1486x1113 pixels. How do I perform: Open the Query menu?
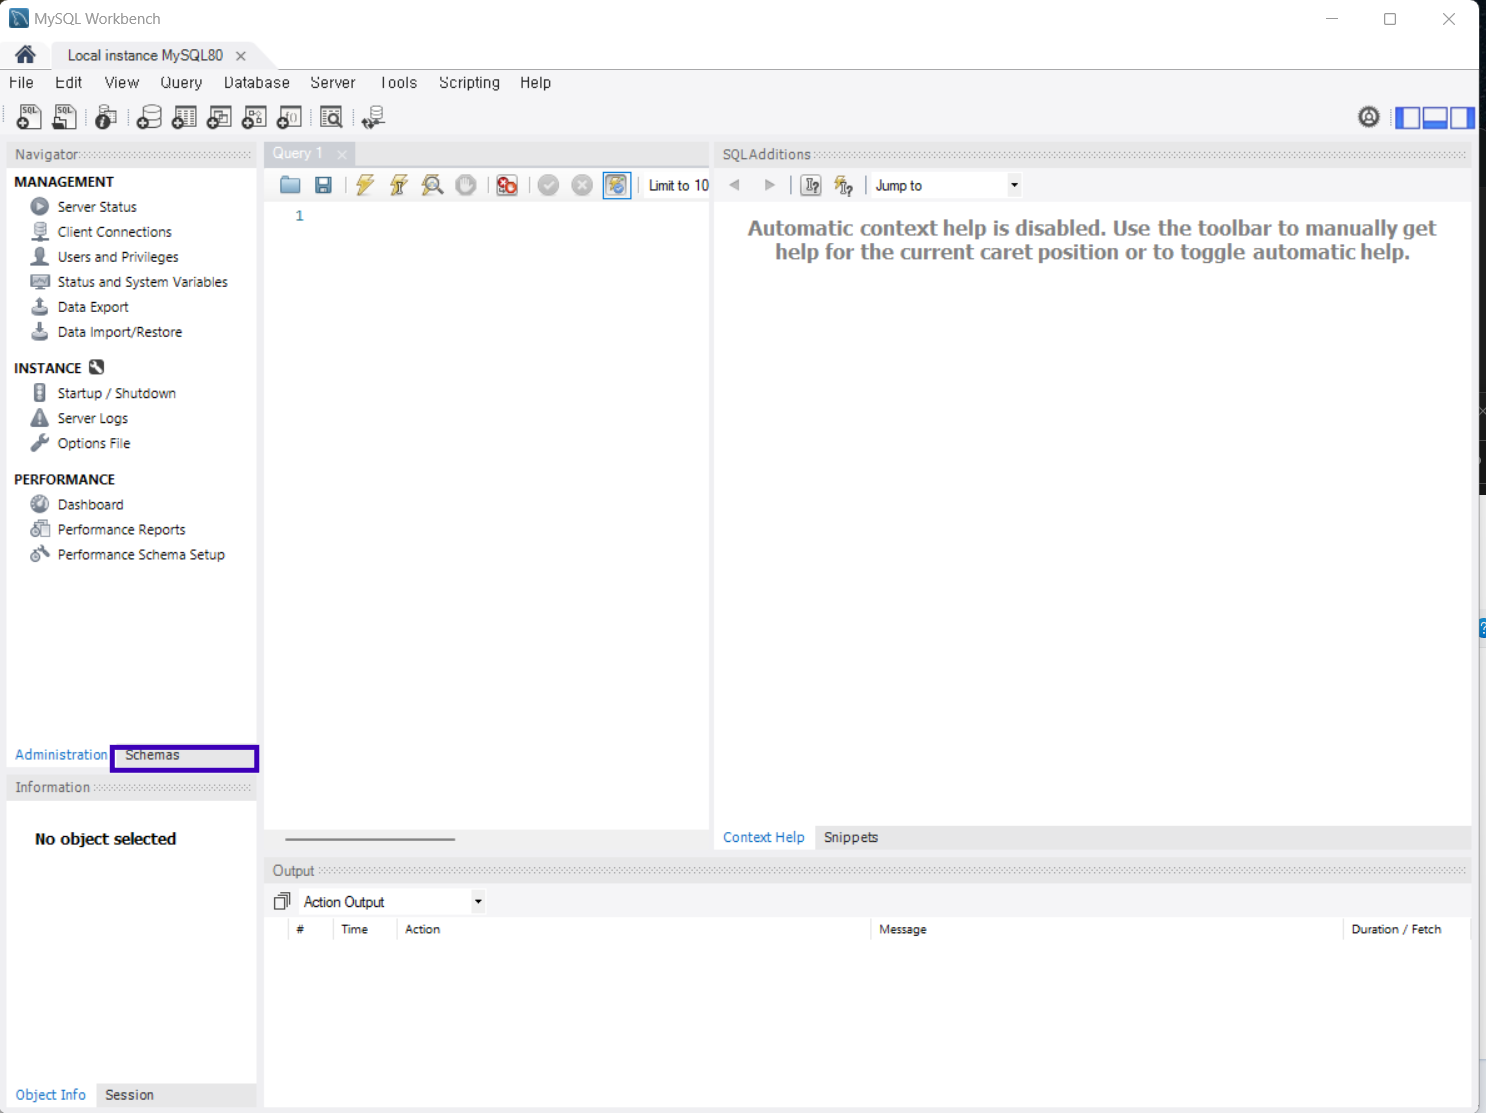(x=181, y=83)
